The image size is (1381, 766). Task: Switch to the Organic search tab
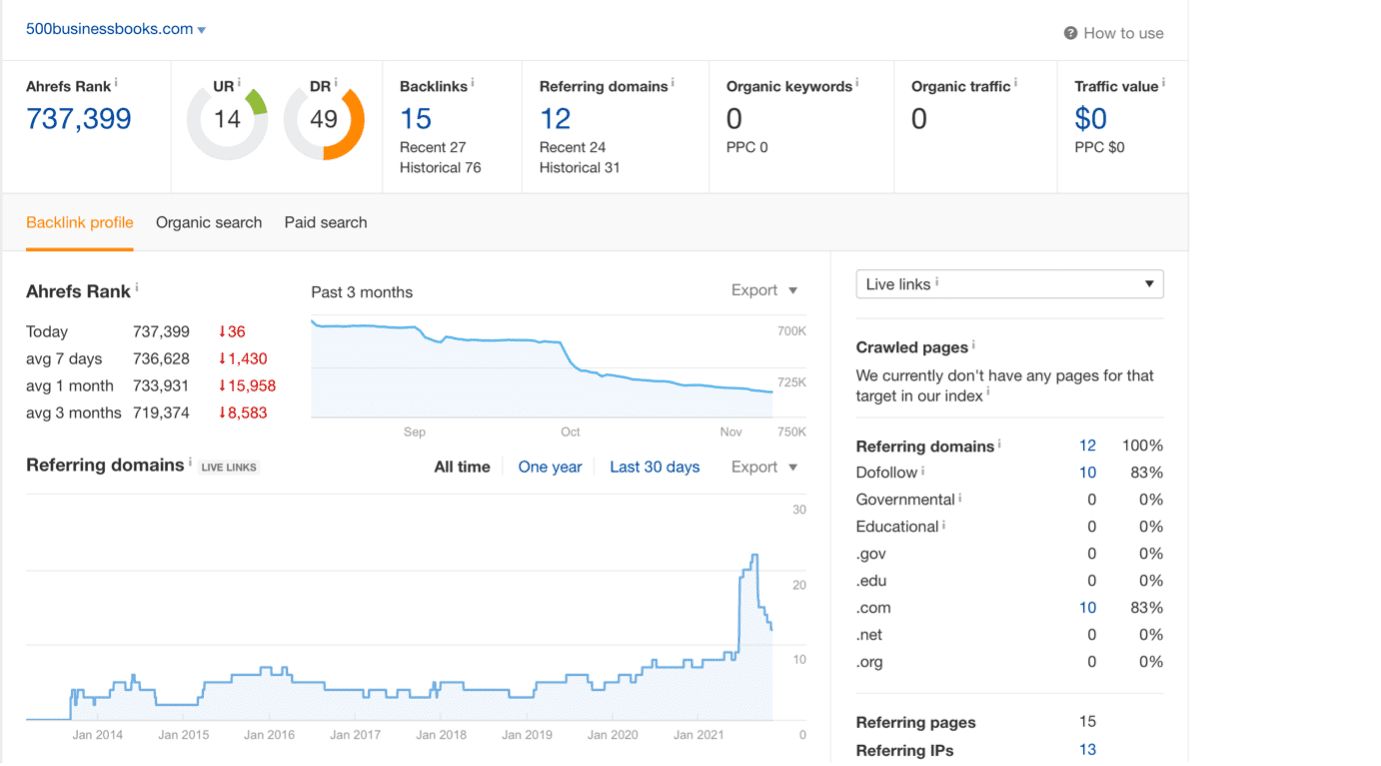(209, 222)
